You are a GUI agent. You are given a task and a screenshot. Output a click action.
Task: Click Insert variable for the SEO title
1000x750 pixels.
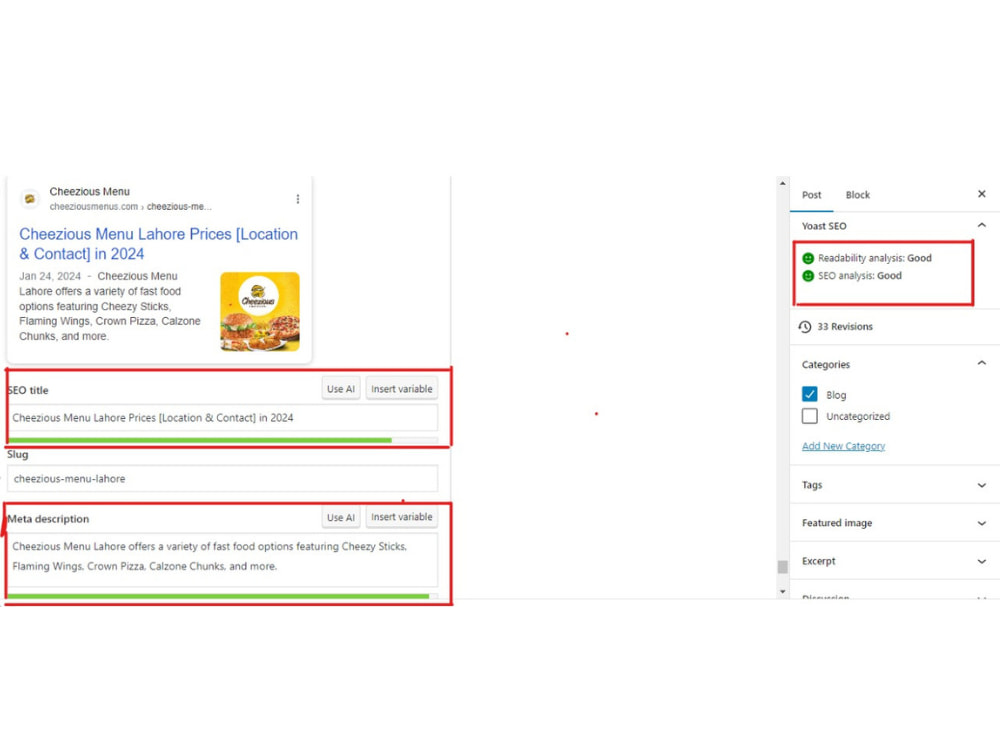coord(402,389)
